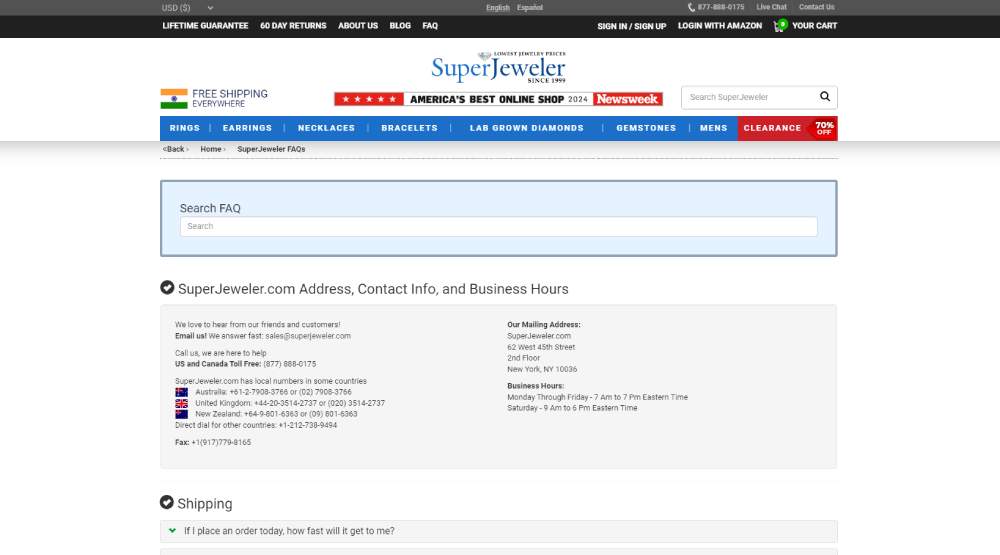Image resolution: width=1000 pixels, height=555 pixels.
Task: Go back via the Back breadcrumb
Action: click(173, 149)
